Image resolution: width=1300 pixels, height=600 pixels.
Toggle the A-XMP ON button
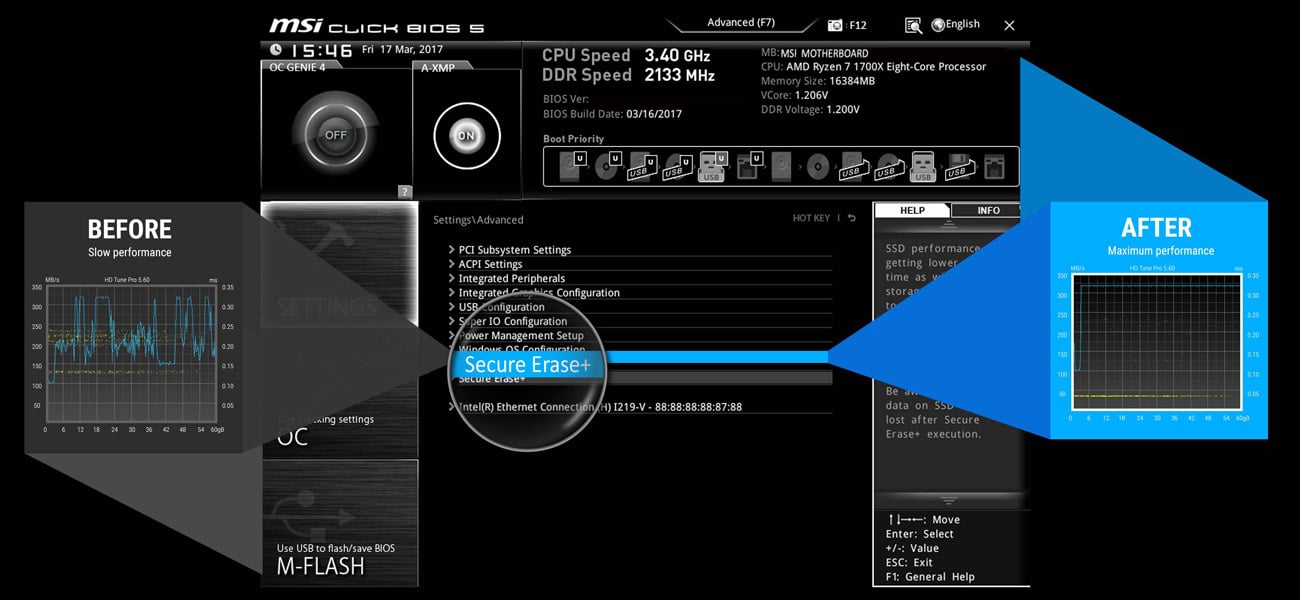pyautogui.click(x=465, y=135)
